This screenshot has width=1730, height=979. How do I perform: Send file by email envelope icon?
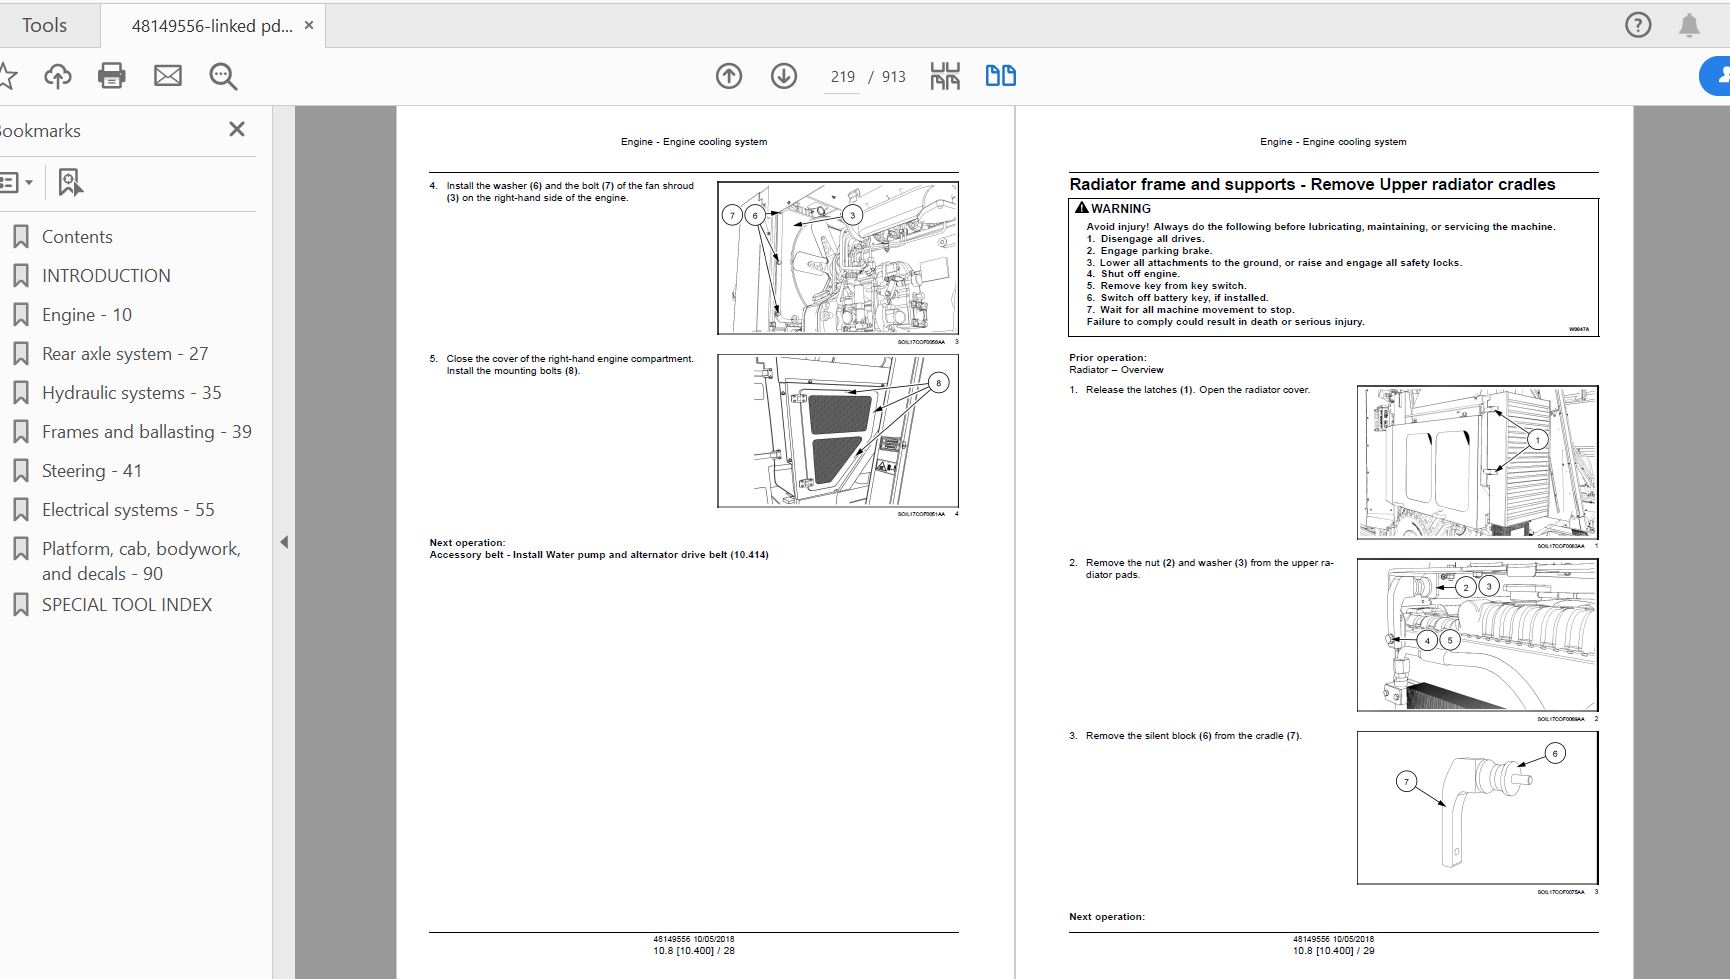click(168, 76)
